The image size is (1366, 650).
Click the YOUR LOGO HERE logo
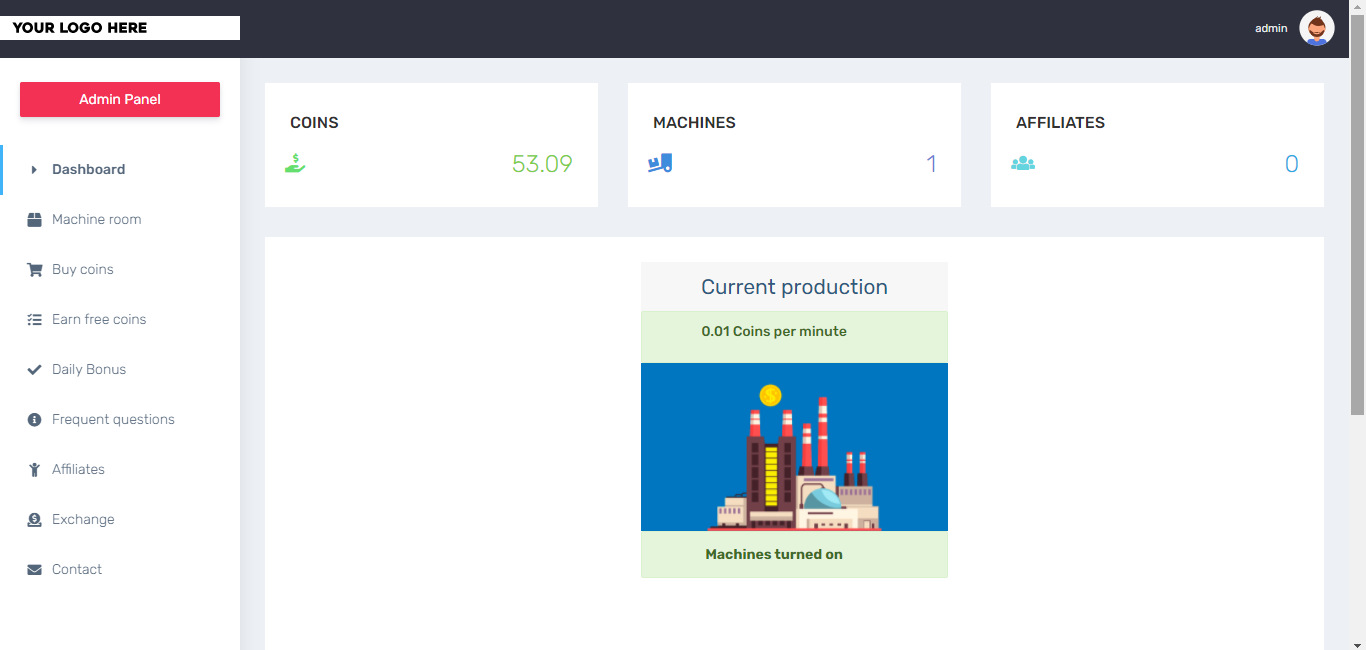tap(120, 28)
